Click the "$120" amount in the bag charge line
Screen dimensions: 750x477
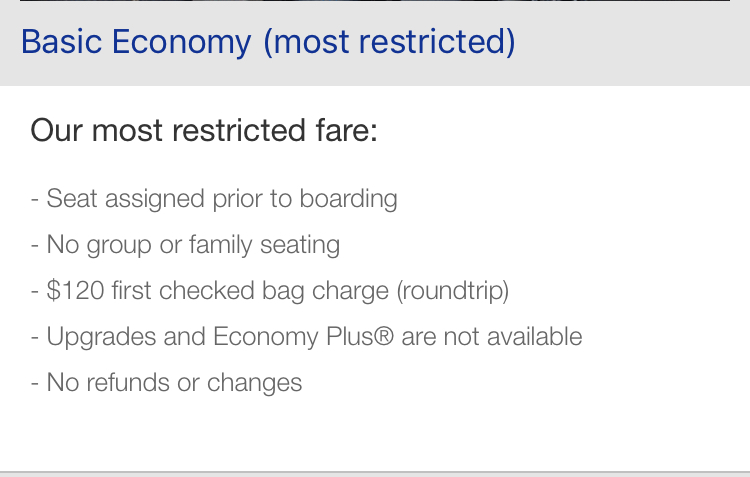(75, 290)
